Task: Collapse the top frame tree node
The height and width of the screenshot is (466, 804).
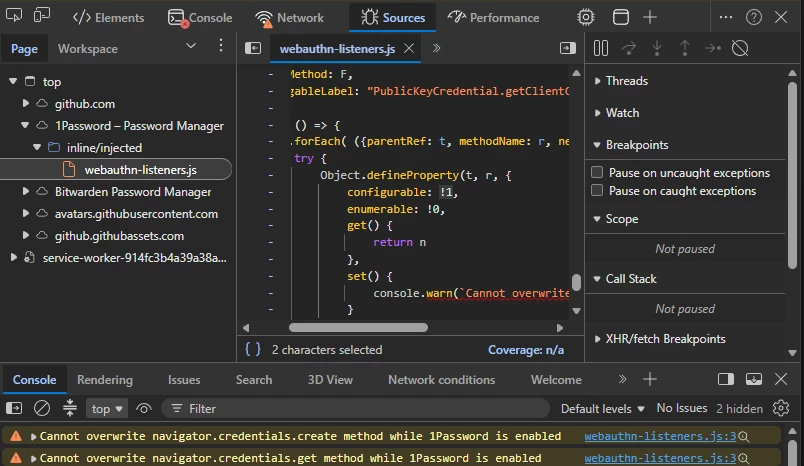Action: pos(13,82)
